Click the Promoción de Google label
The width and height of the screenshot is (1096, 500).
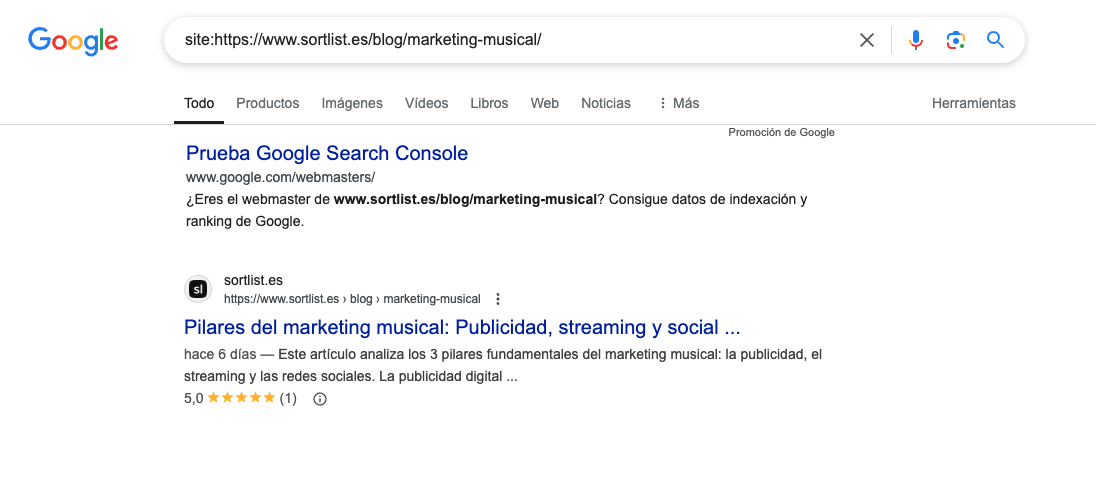(781, 132)
